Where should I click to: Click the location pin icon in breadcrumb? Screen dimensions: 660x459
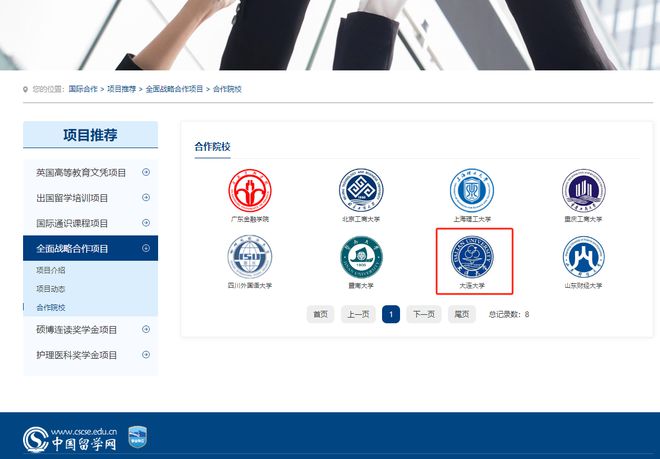tap(25, 89)
